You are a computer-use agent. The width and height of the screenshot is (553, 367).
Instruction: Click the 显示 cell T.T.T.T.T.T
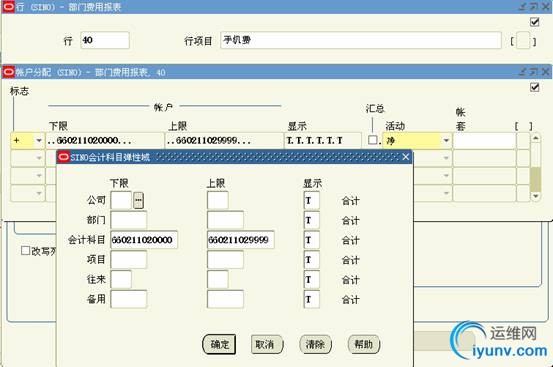tap(323, 140)
